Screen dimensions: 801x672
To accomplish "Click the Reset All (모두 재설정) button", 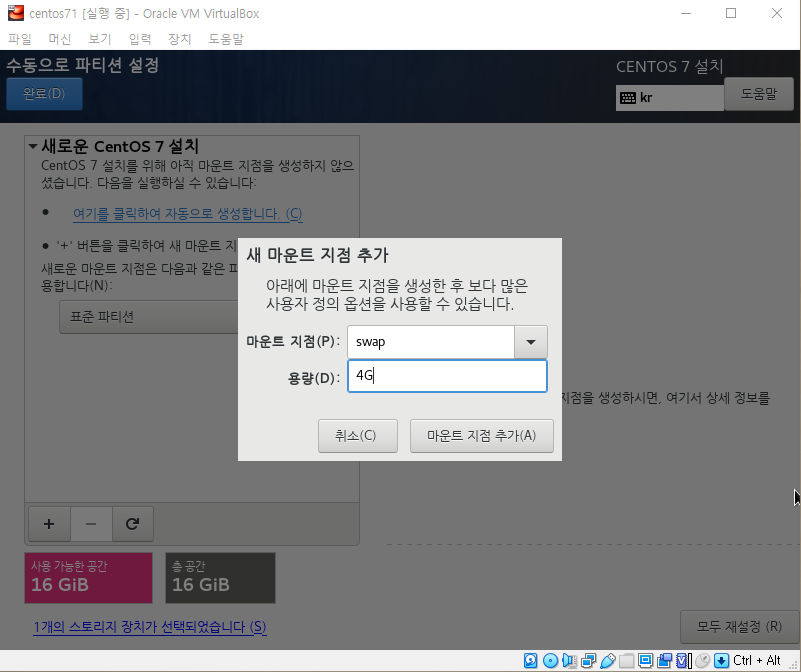I will pos(739,627).
